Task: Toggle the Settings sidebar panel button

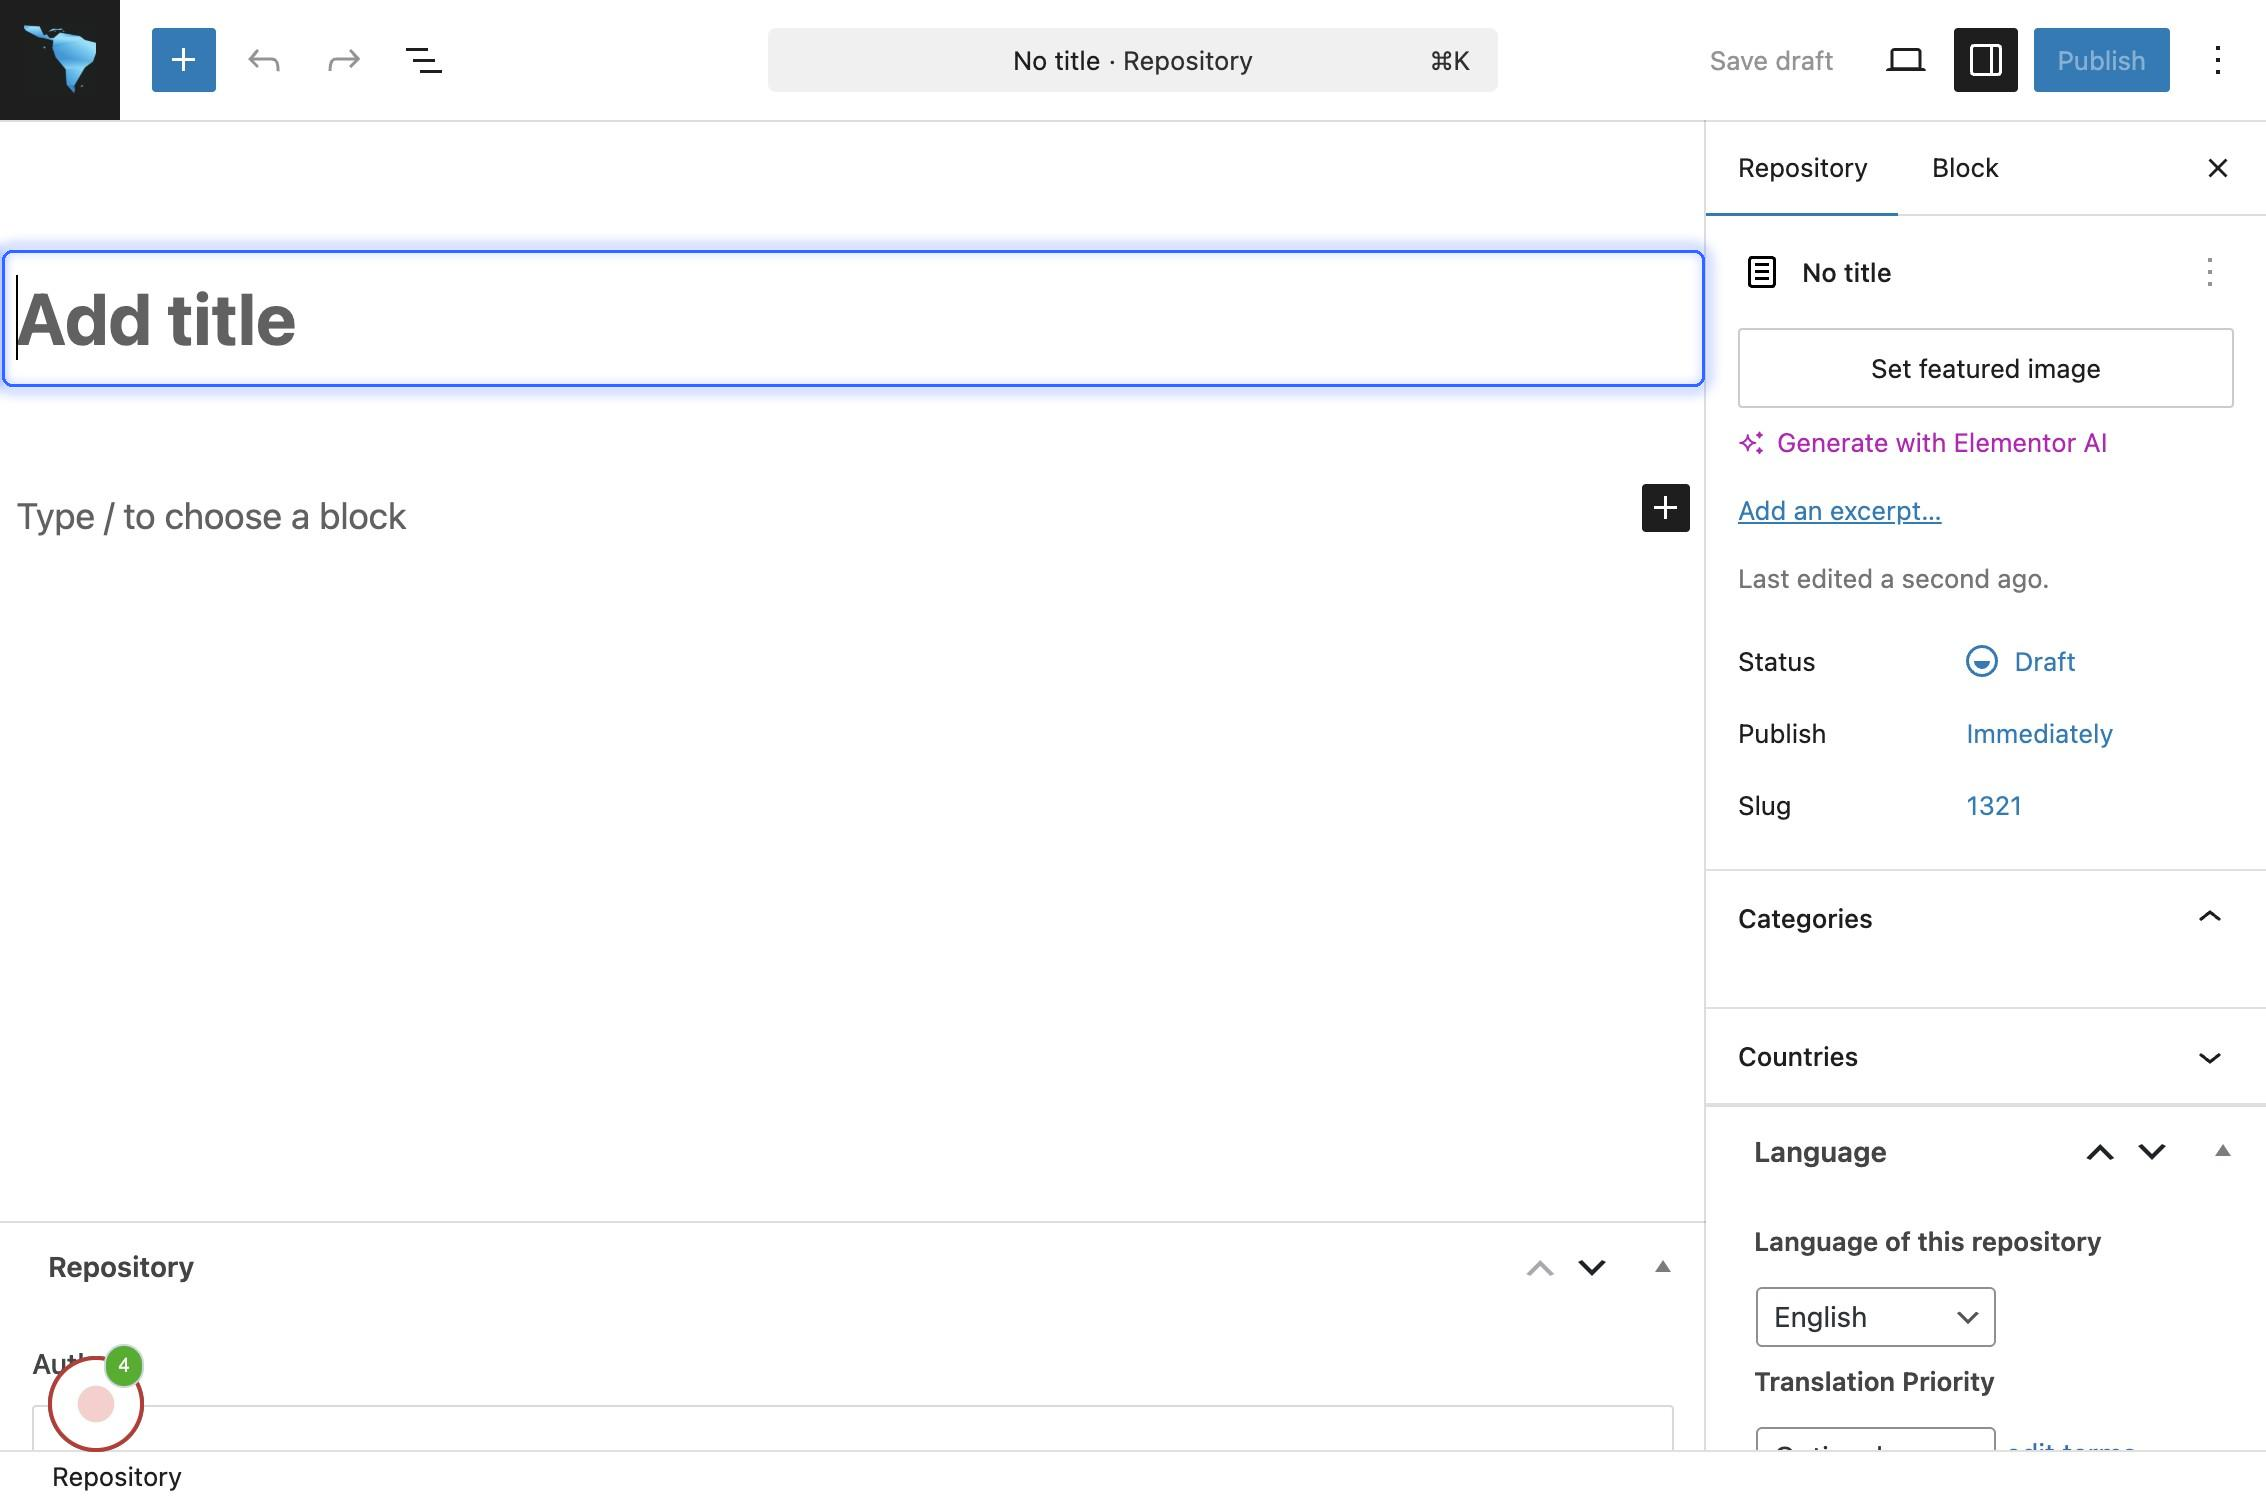Action: click(1985, 60)
